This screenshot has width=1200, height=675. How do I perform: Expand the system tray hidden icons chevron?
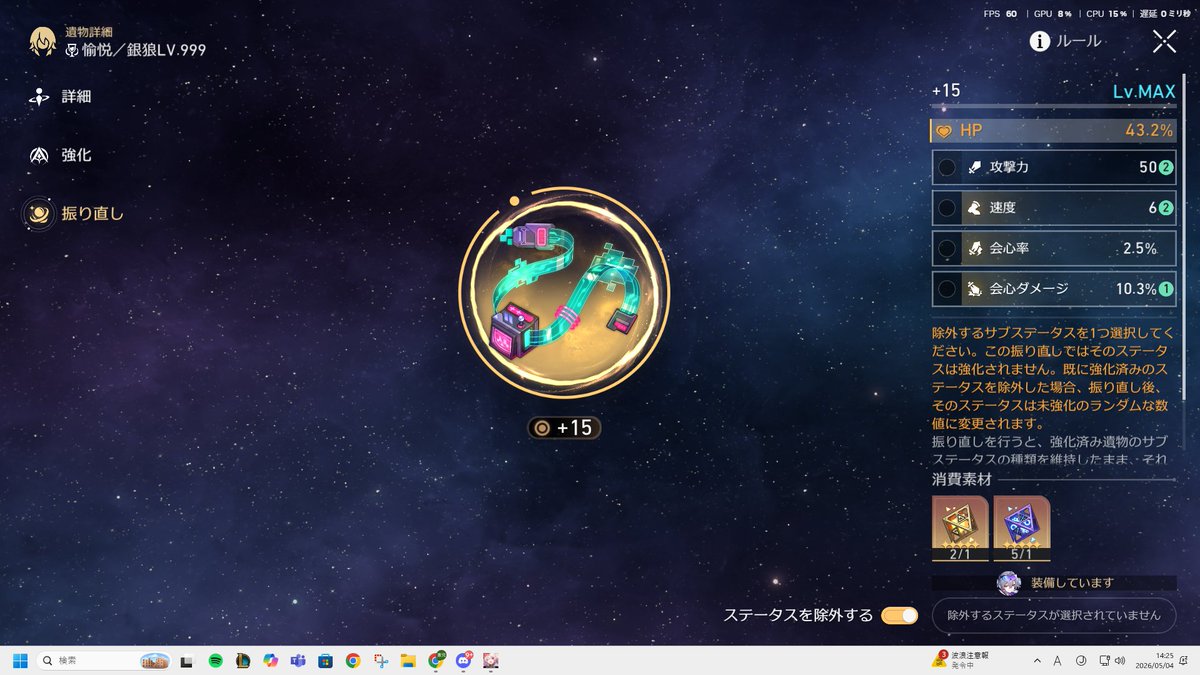tap(1036, 660)
